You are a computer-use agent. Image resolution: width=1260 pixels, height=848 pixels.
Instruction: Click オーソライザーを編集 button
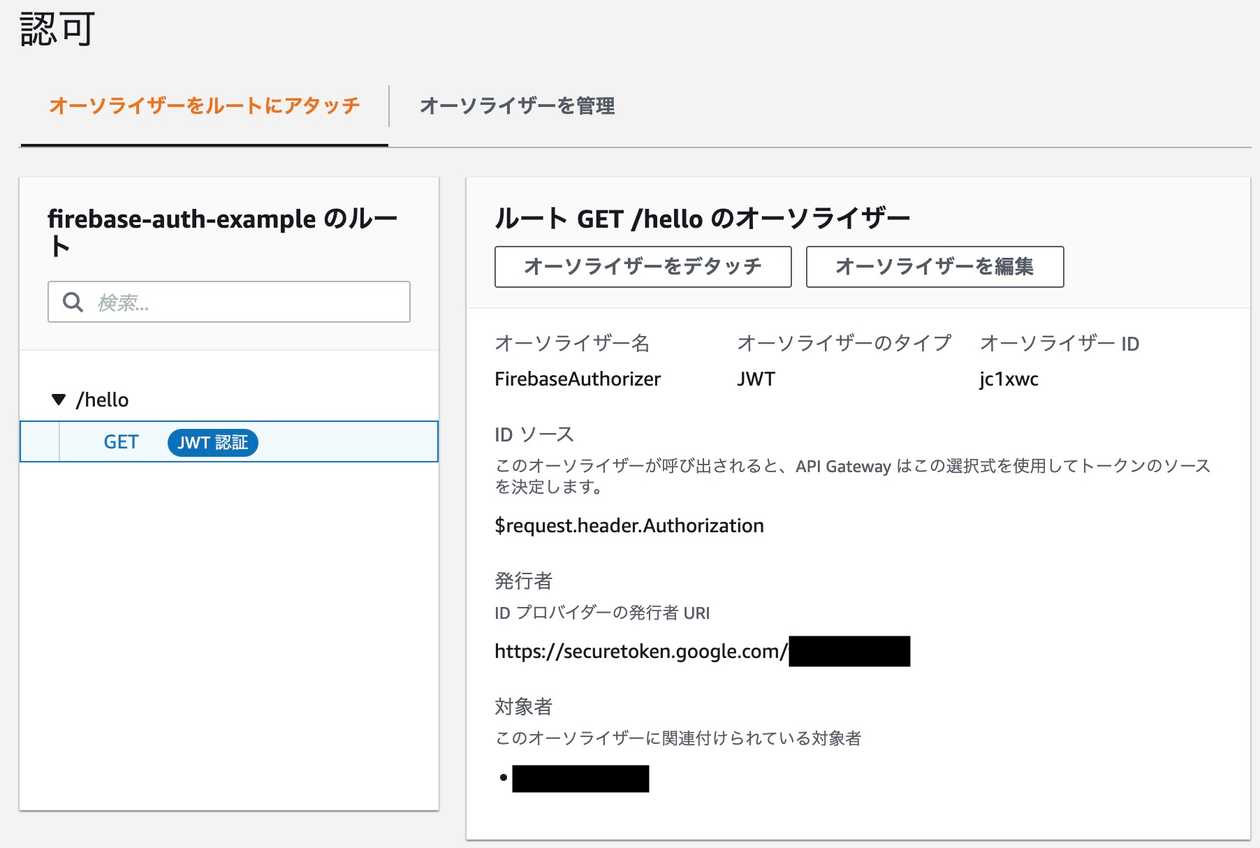coord(934,266)
